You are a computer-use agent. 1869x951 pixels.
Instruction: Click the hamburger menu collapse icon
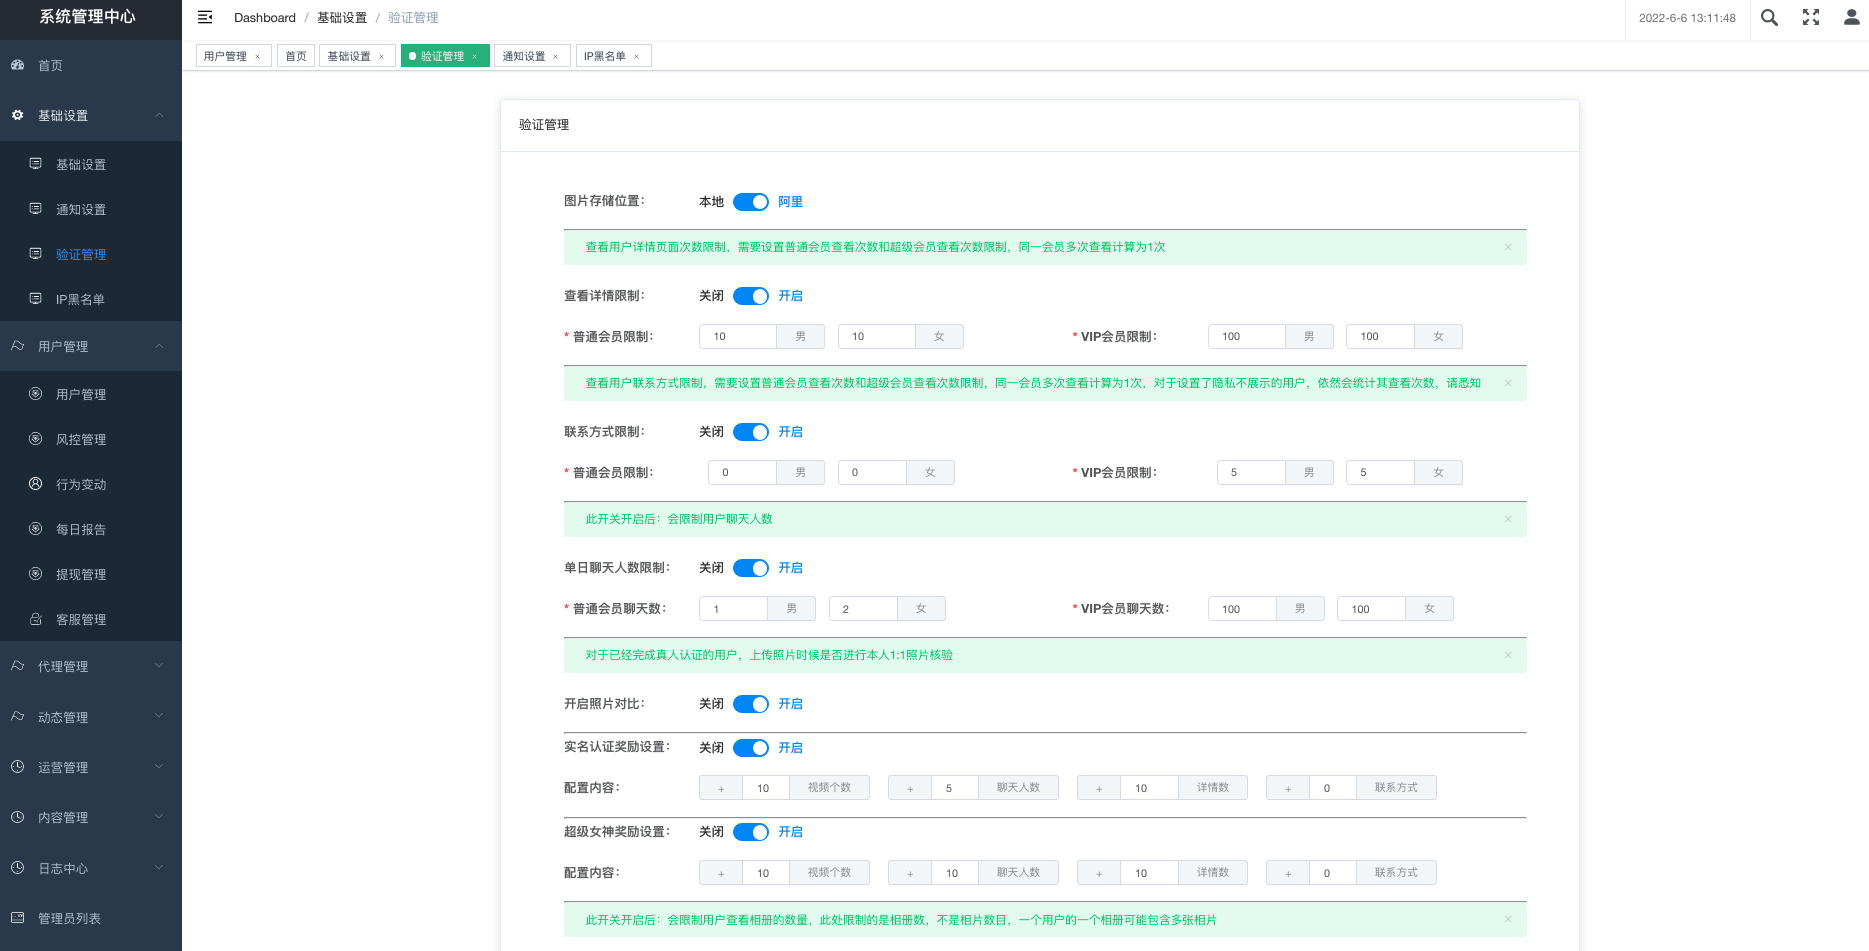click(205, 17)
